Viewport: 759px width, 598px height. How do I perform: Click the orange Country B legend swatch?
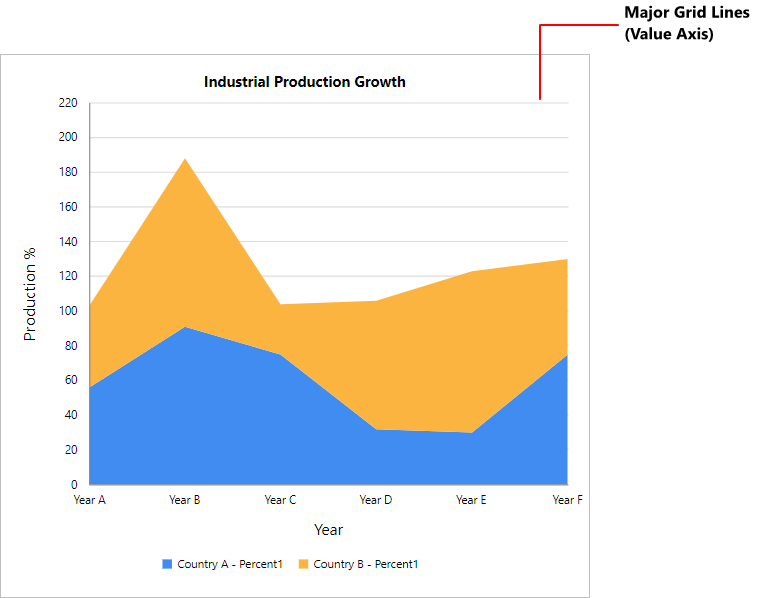click(x=303, y=564)
